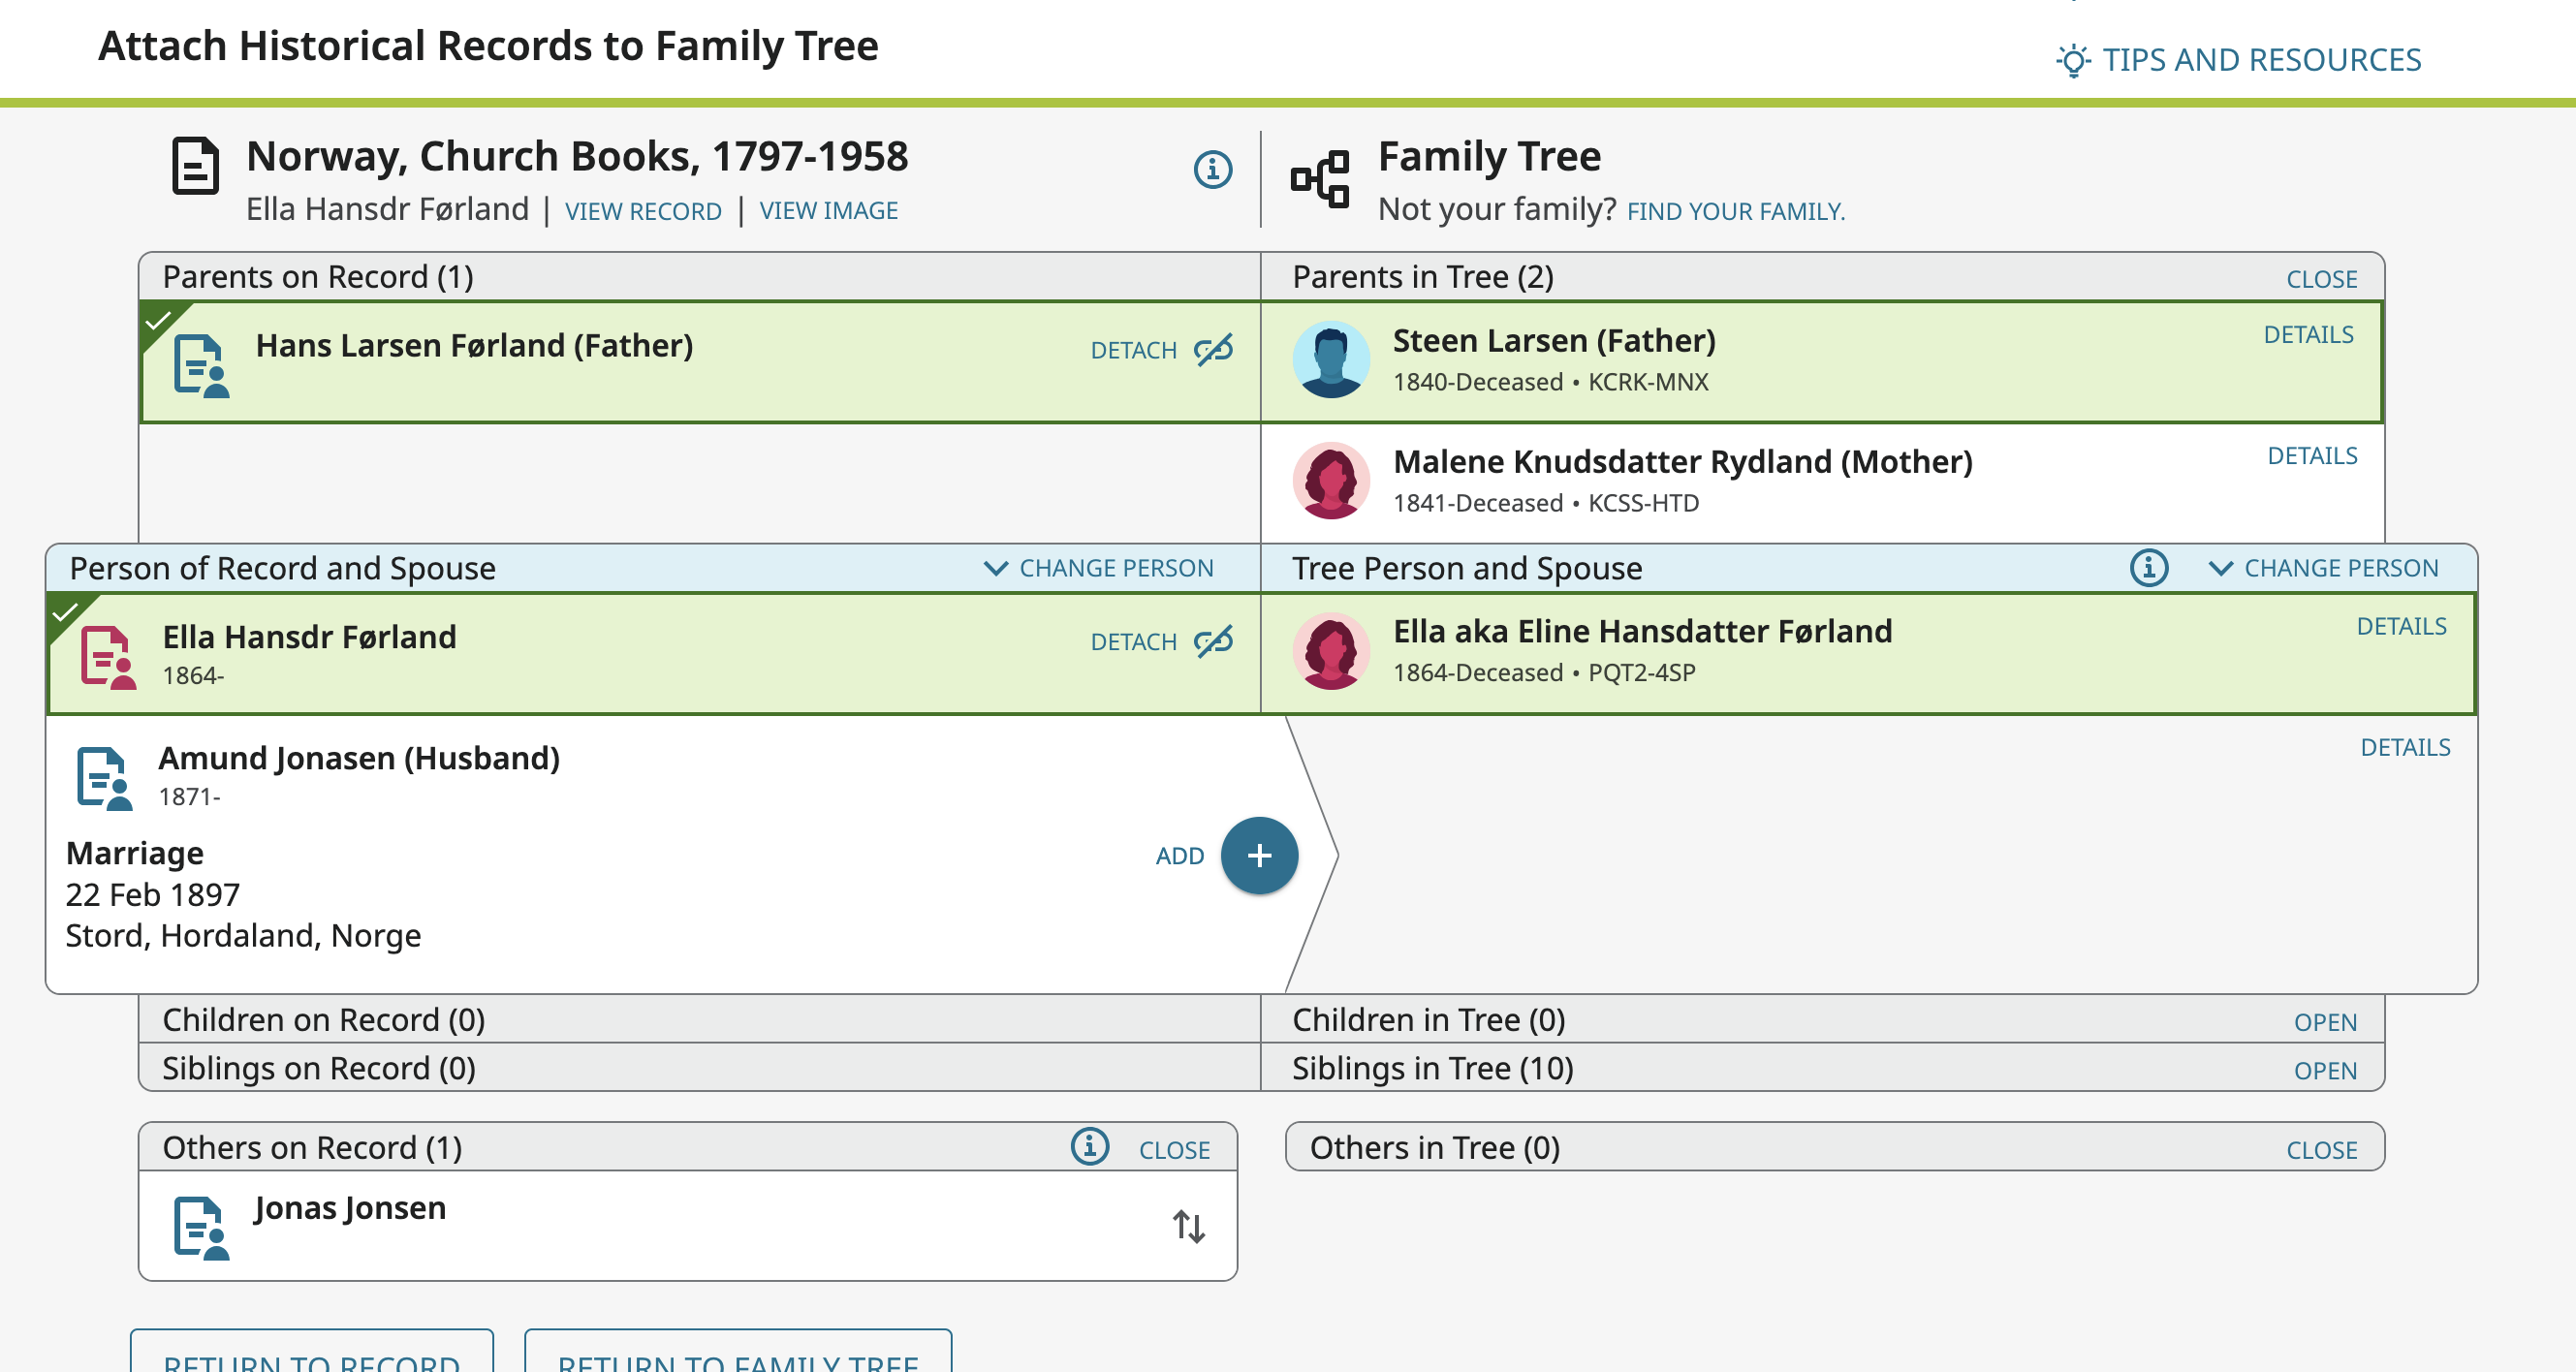Open Change Person dropdown for Person of Record
The image size is (2576, 1372).
click(1098, 568)
